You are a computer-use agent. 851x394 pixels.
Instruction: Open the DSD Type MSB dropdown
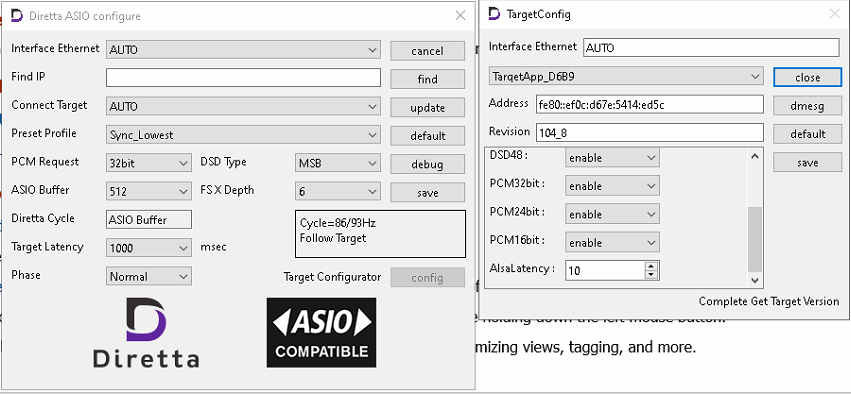coord(338,163)
